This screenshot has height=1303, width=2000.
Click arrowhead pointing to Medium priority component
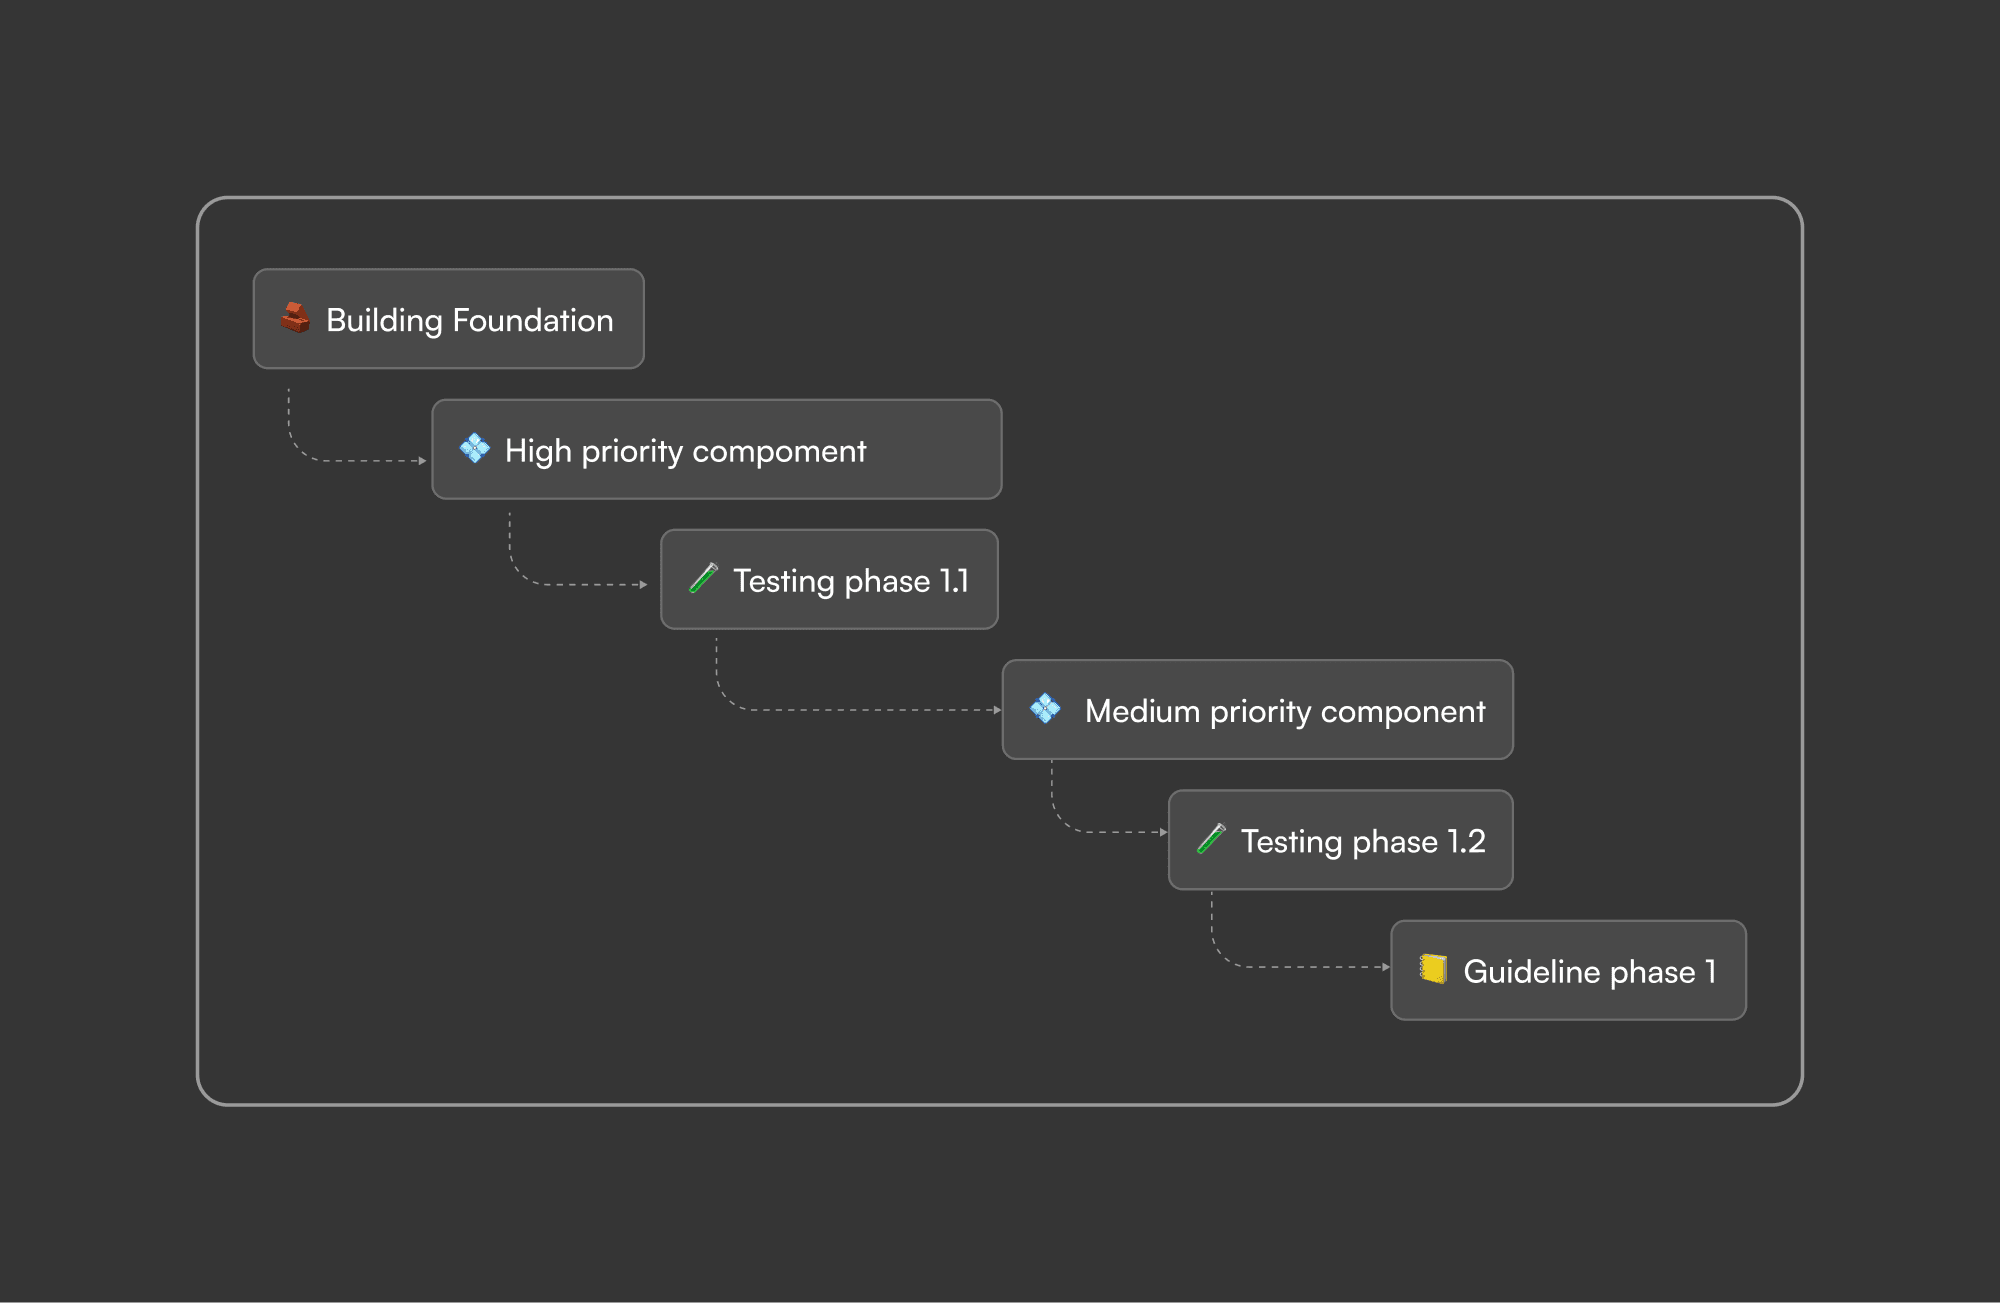coord(997,710)
